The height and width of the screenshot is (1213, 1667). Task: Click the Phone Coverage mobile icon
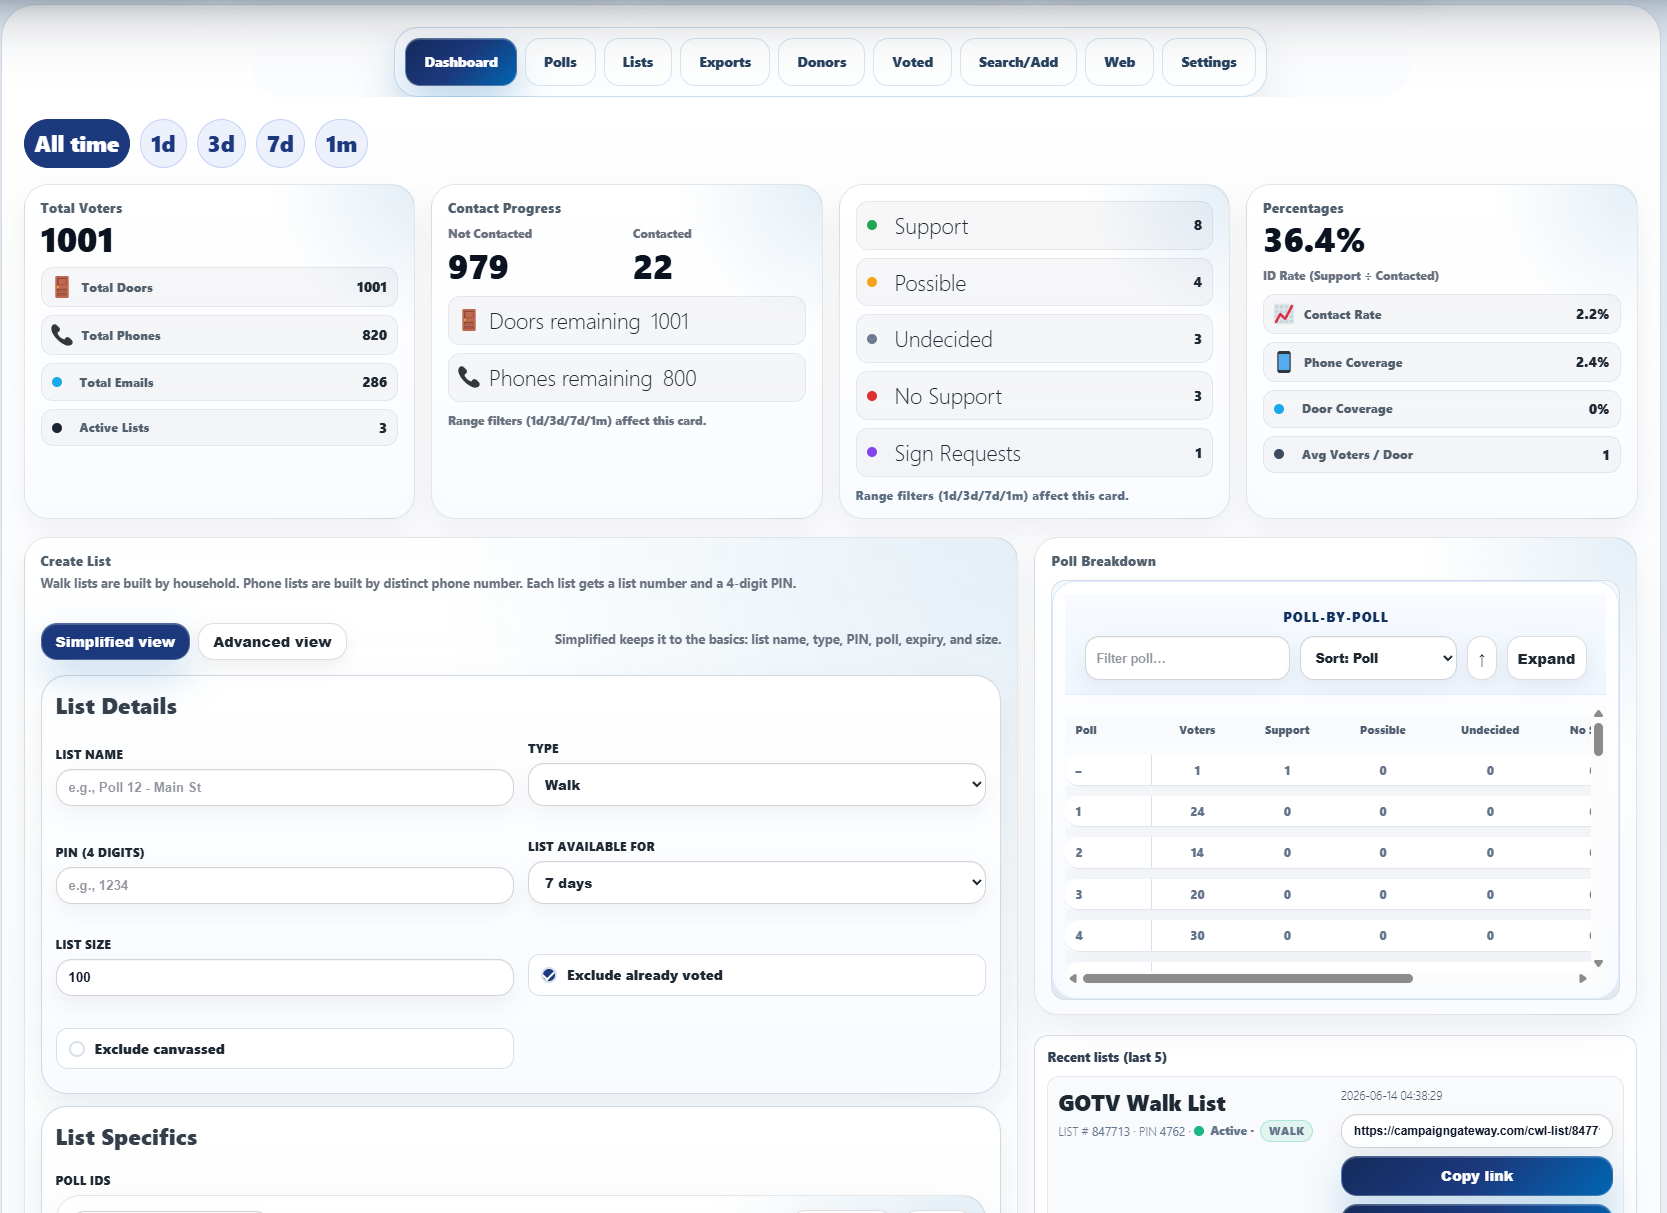tap(1284, 362)
